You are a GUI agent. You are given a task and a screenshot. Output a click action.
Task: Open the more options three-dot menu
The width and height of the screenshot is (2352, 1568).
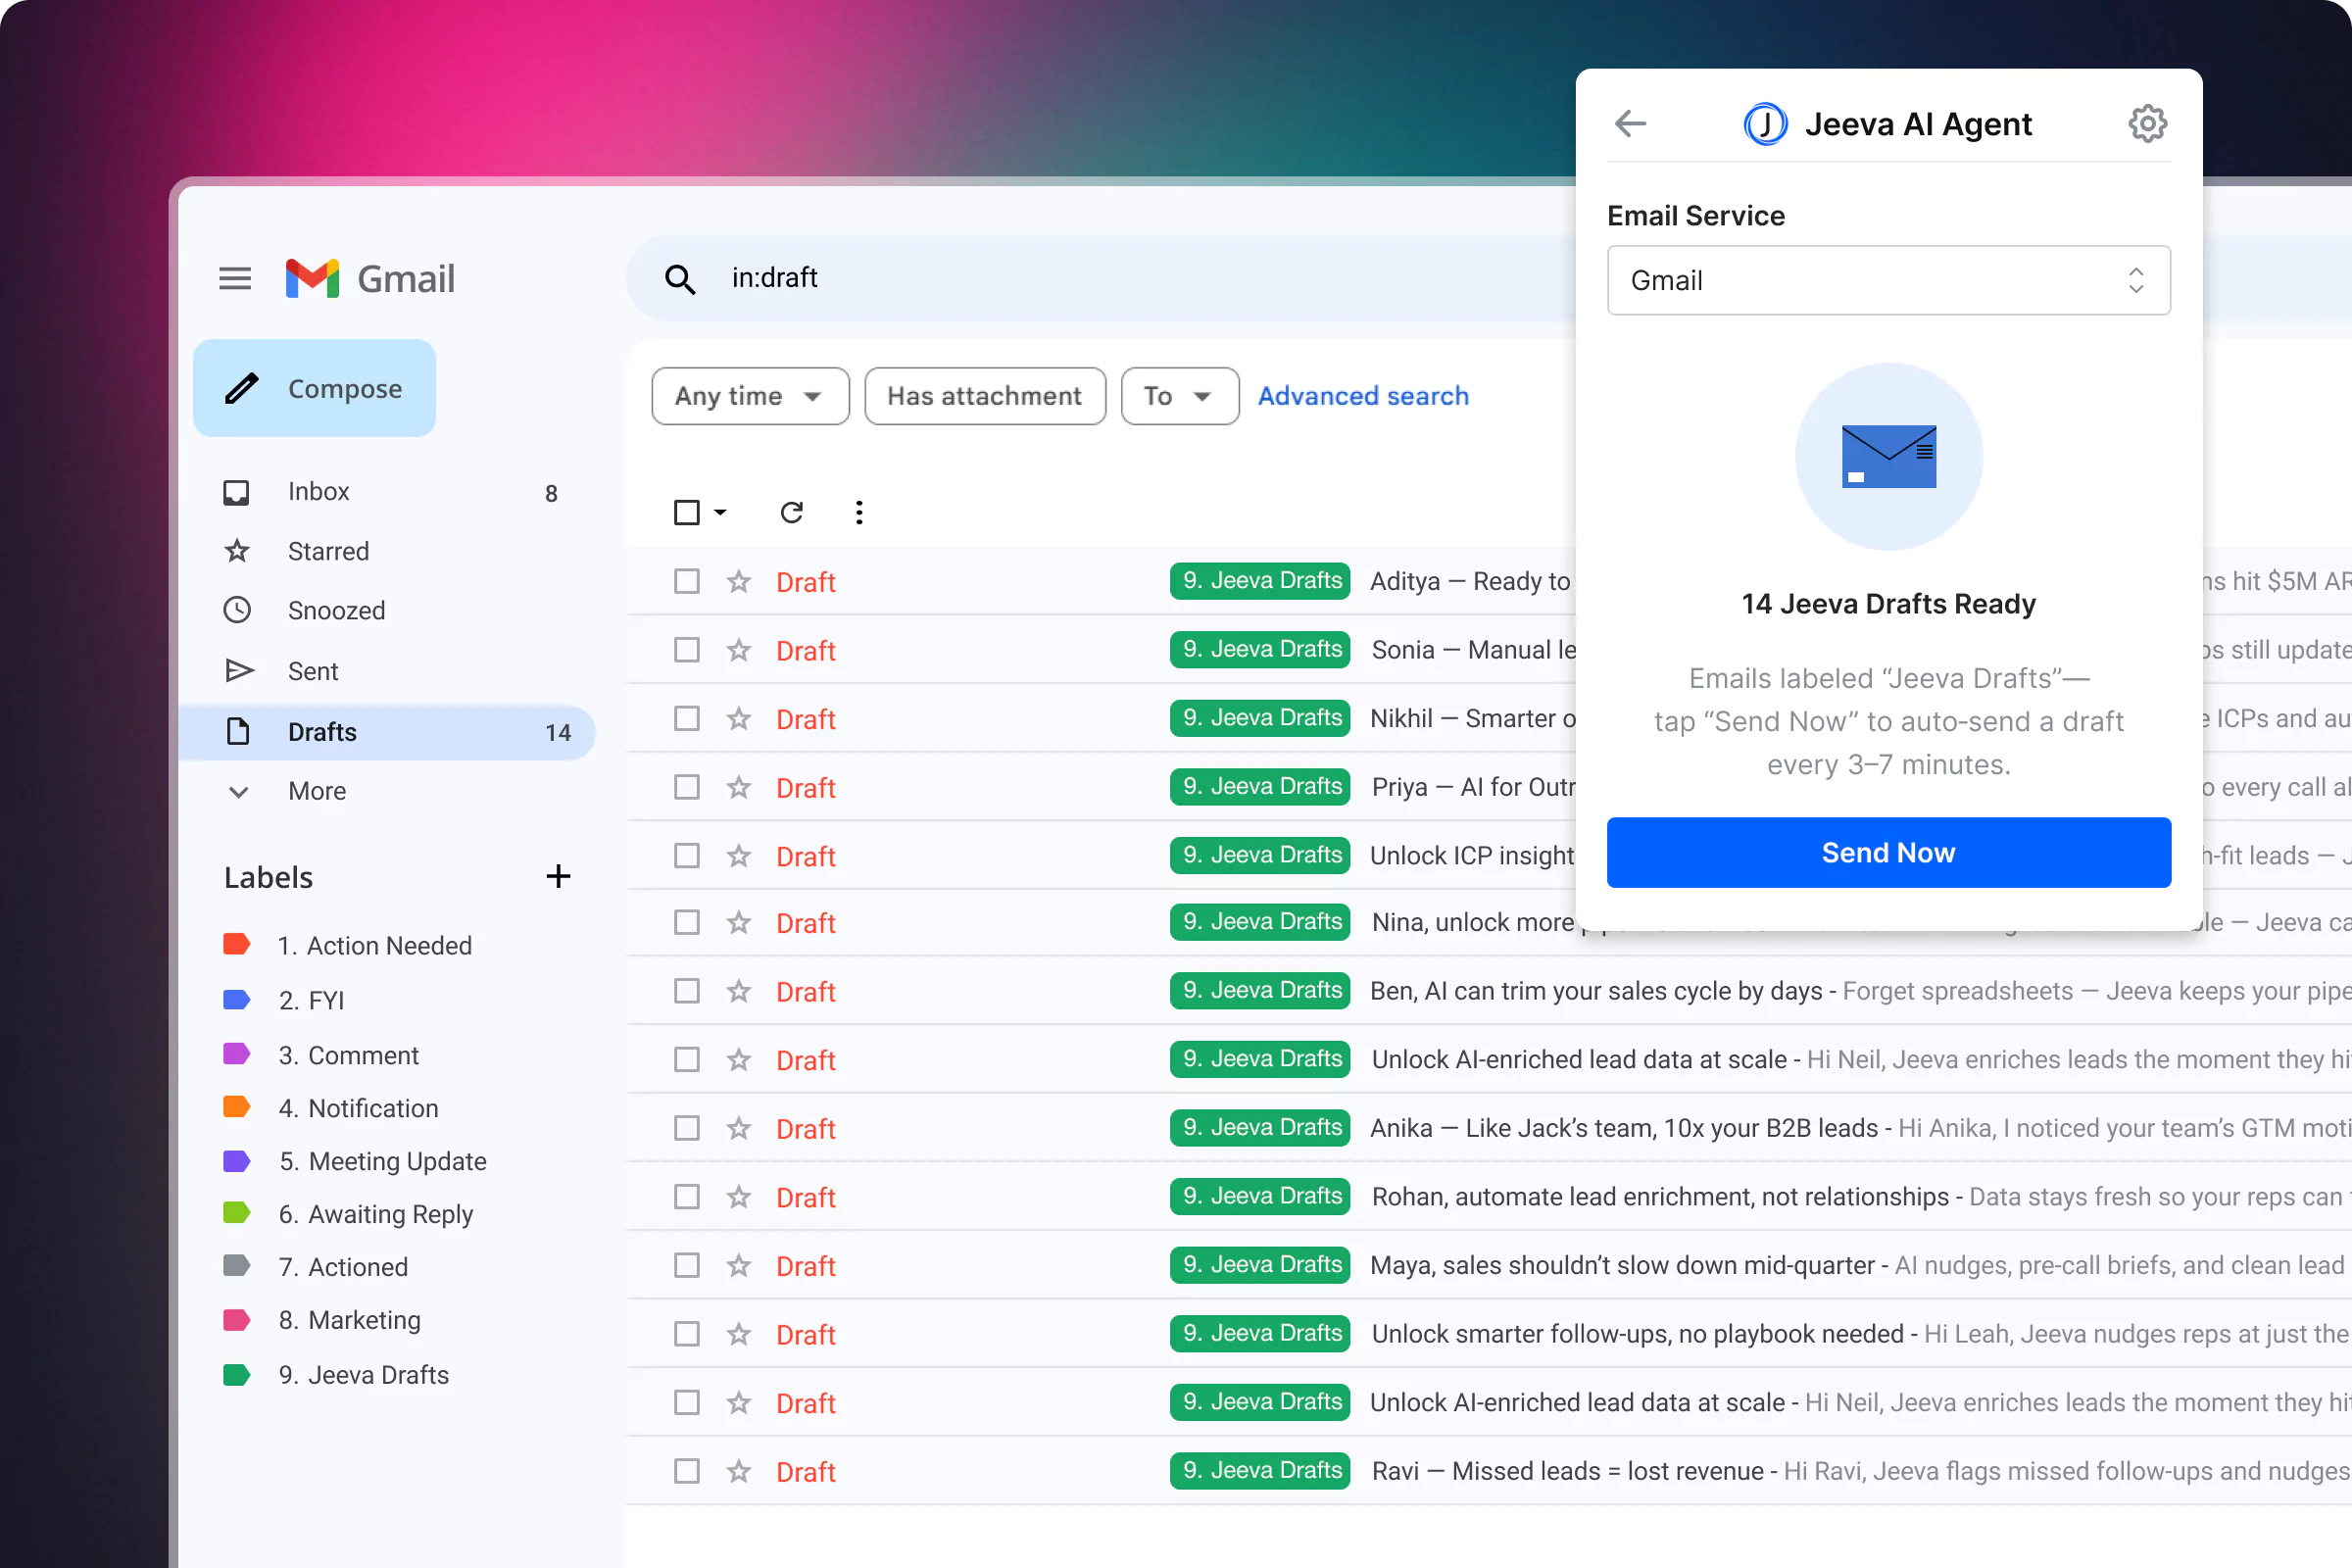coord(858,512)
